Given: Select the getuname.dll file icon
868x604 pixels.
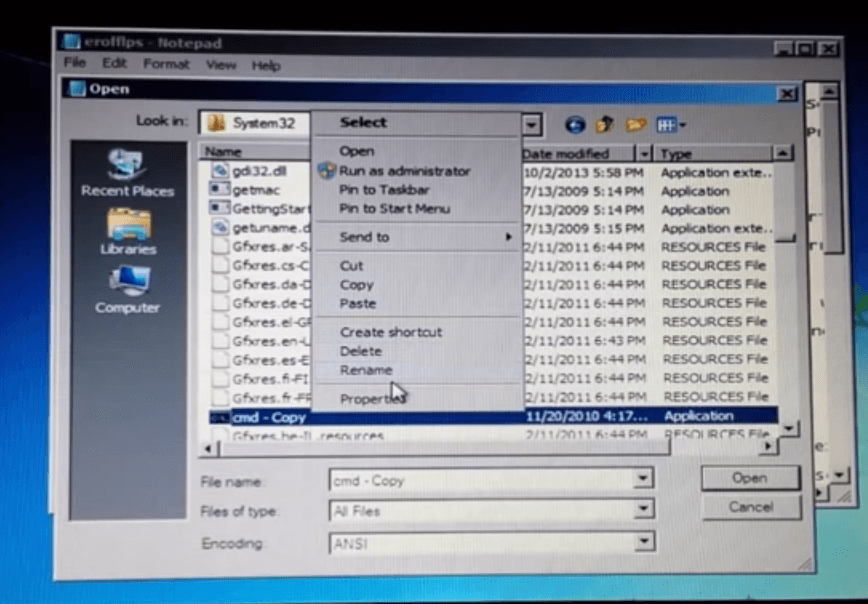Looking at the screenshot, I should 220,227.
